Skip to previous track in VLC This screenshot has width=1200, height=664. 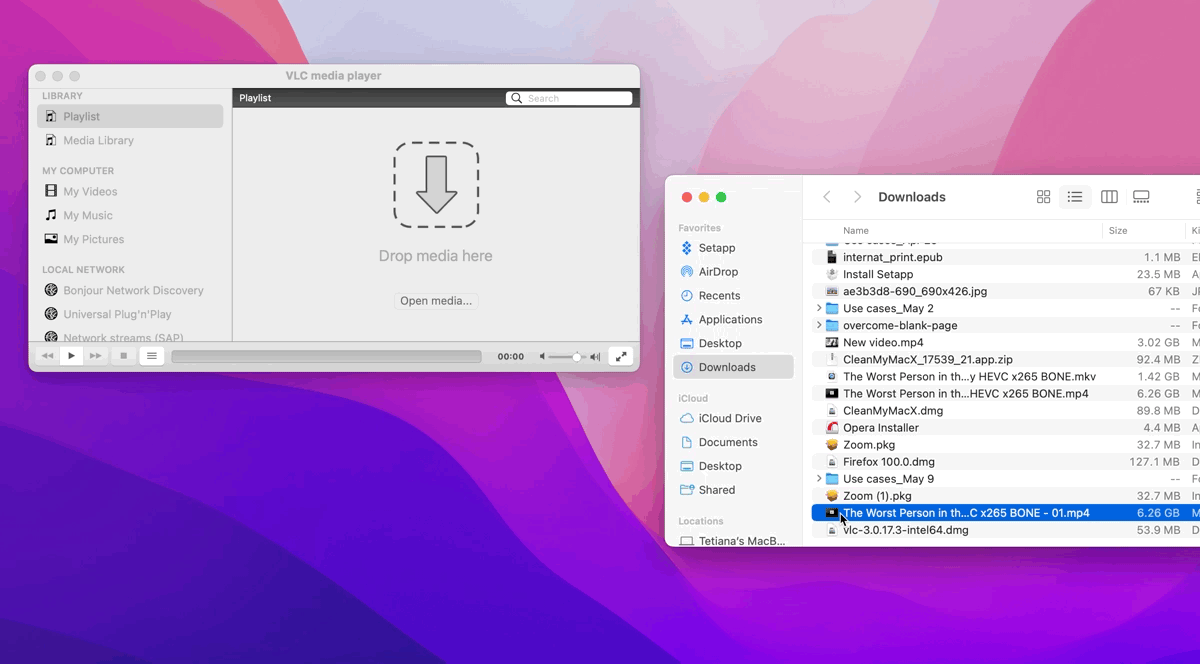coord(47,356)
